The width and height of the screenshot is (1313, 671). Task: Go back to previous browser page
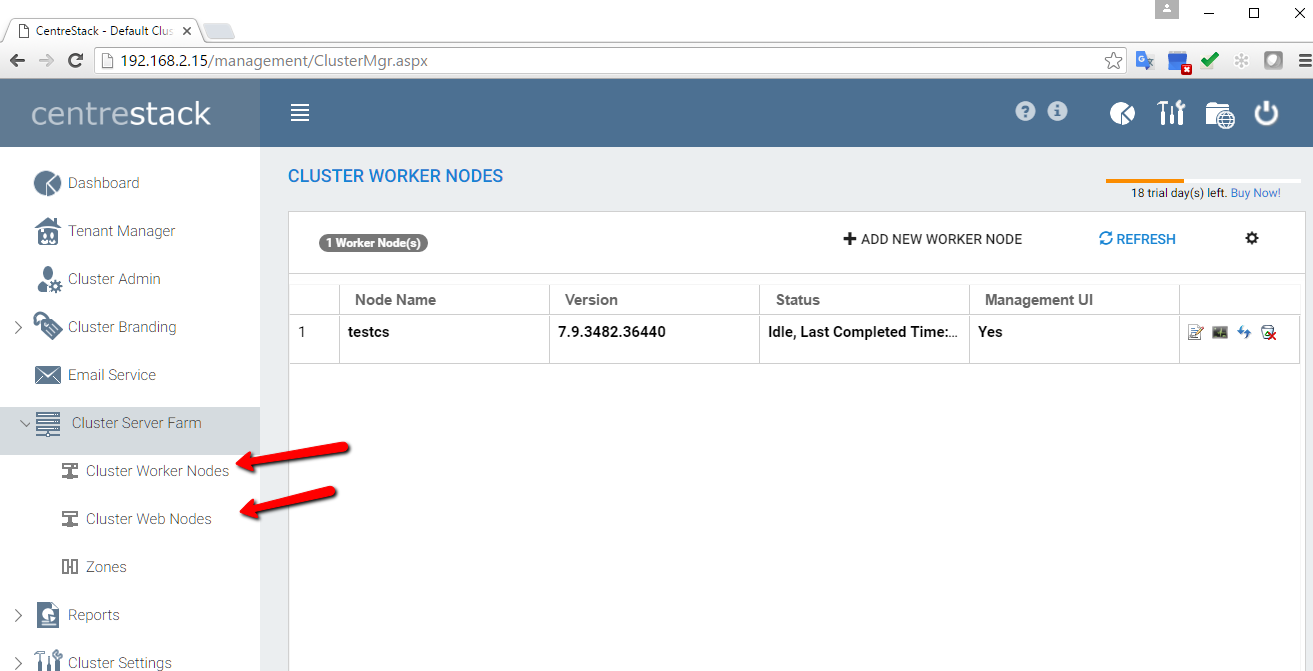pos(17,61)
